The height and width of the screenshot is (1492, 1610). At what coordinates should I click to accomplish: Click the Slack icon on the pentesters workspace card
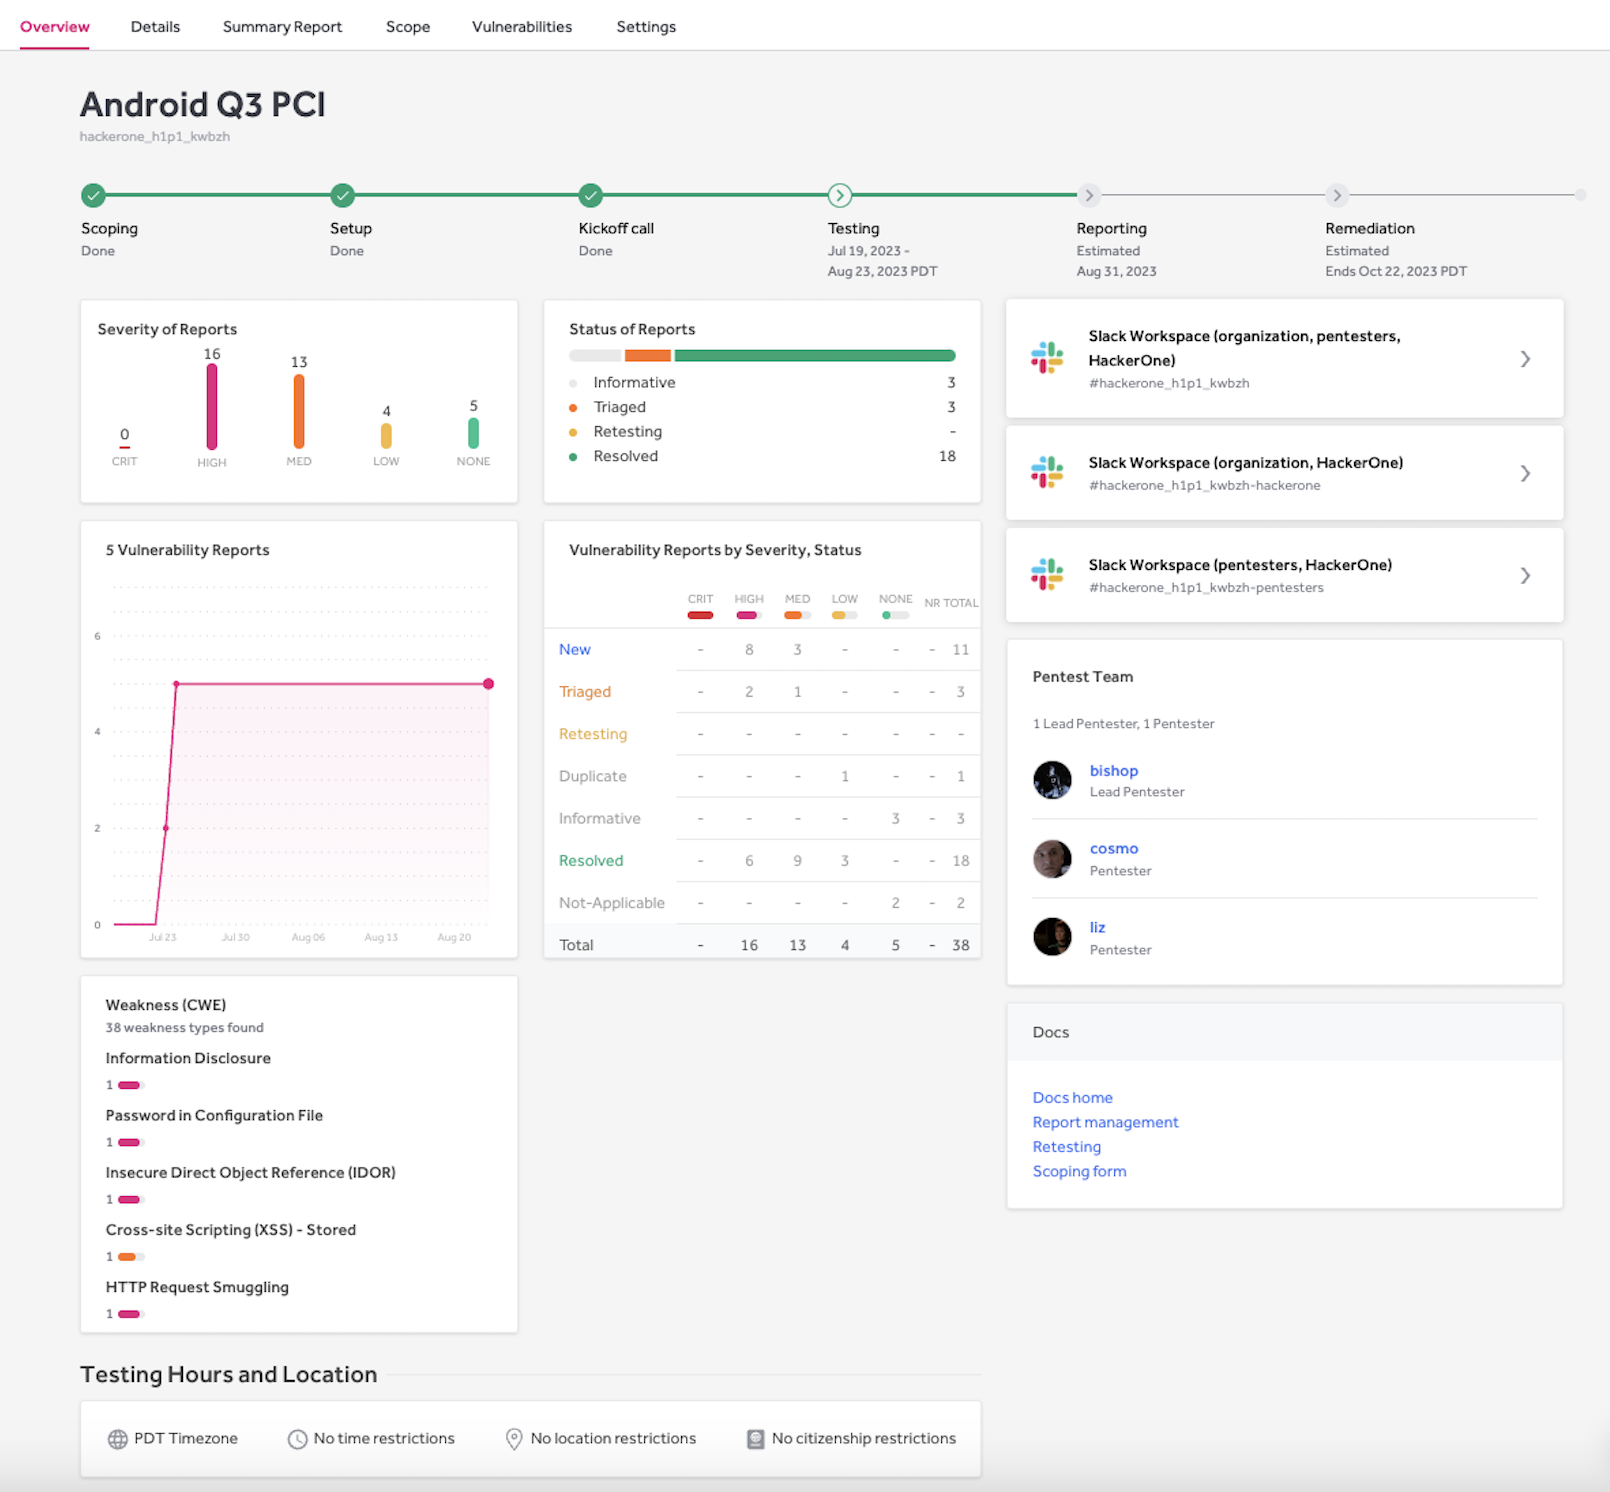[x=1047, y=575]
